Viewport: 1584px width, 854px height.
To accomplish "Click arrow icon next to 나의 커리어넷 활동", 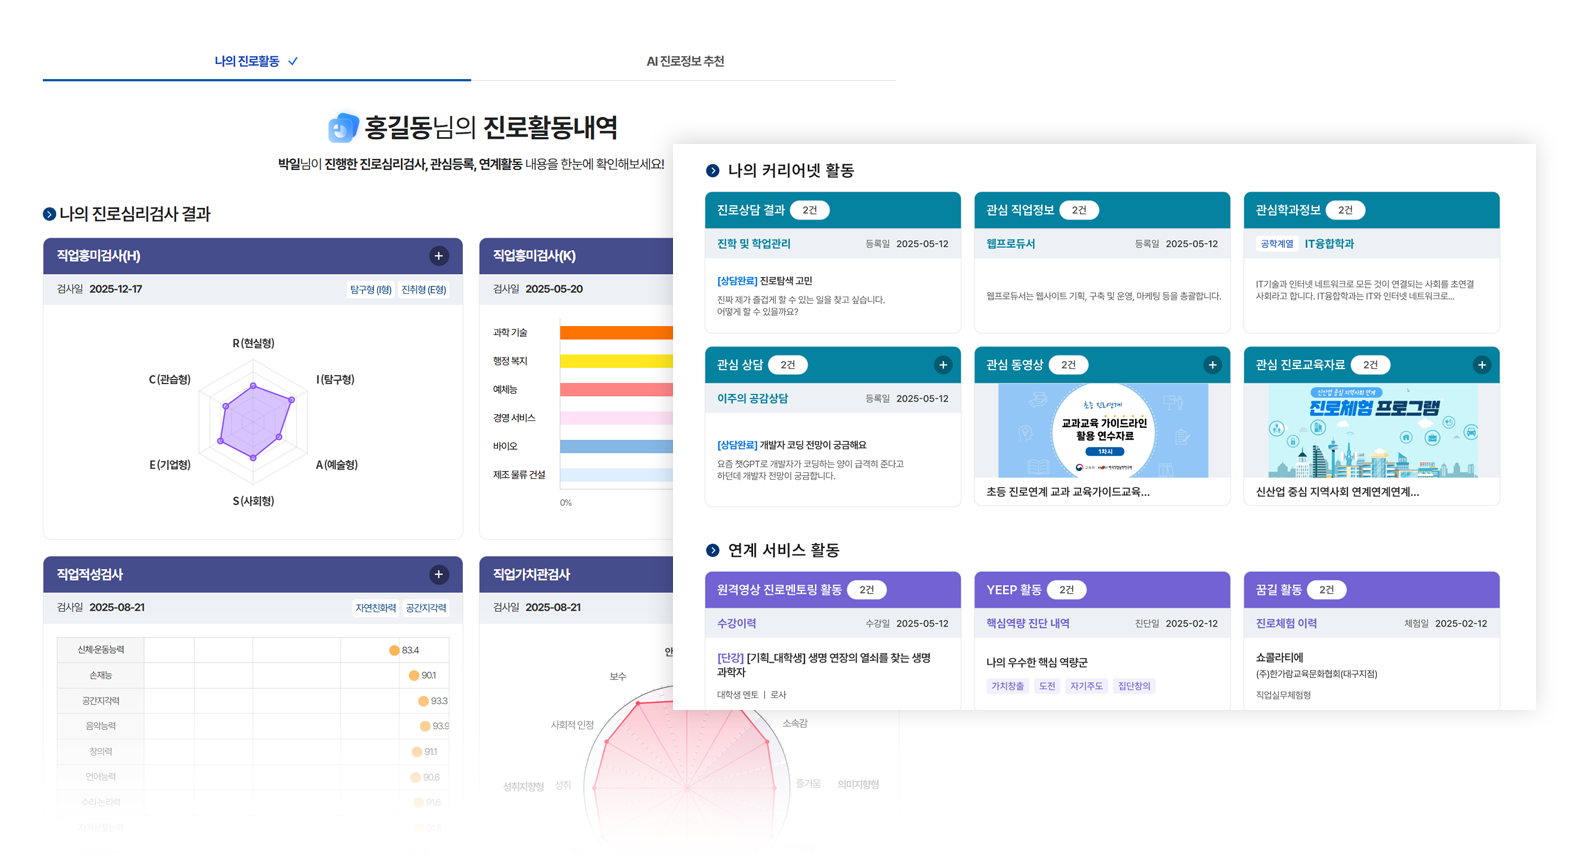I will [713, 171].
